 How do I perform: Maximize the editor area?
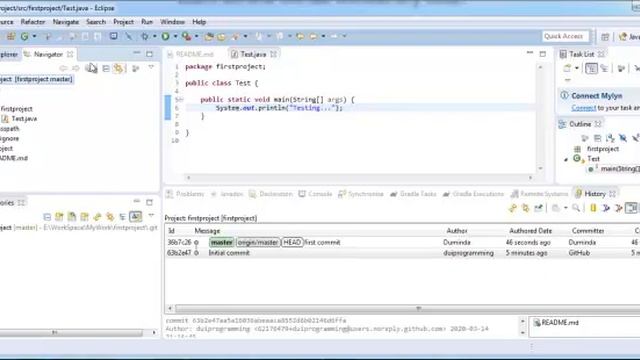click(542, 54)
